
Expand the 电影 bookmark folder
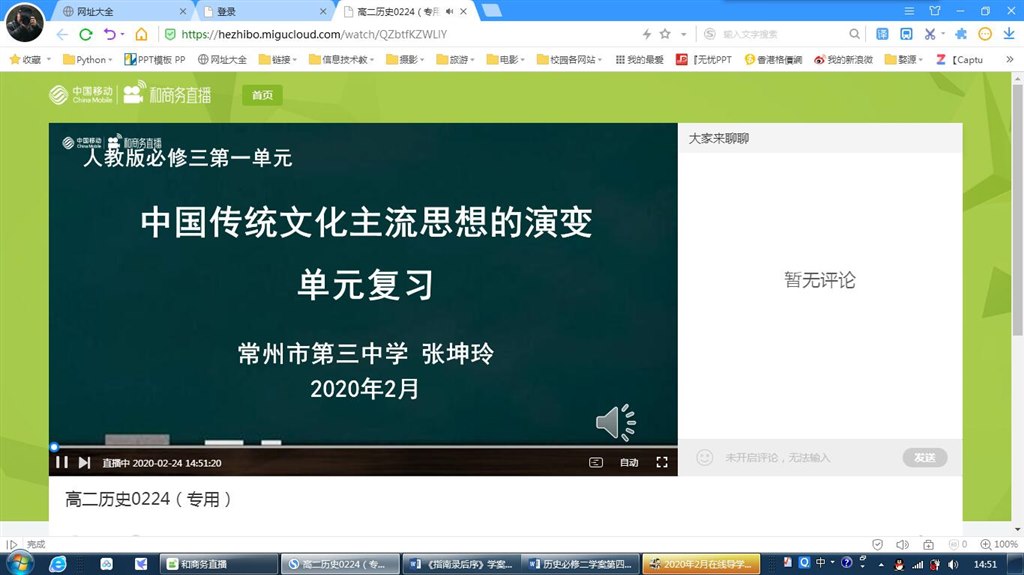(x=505, y=59)
